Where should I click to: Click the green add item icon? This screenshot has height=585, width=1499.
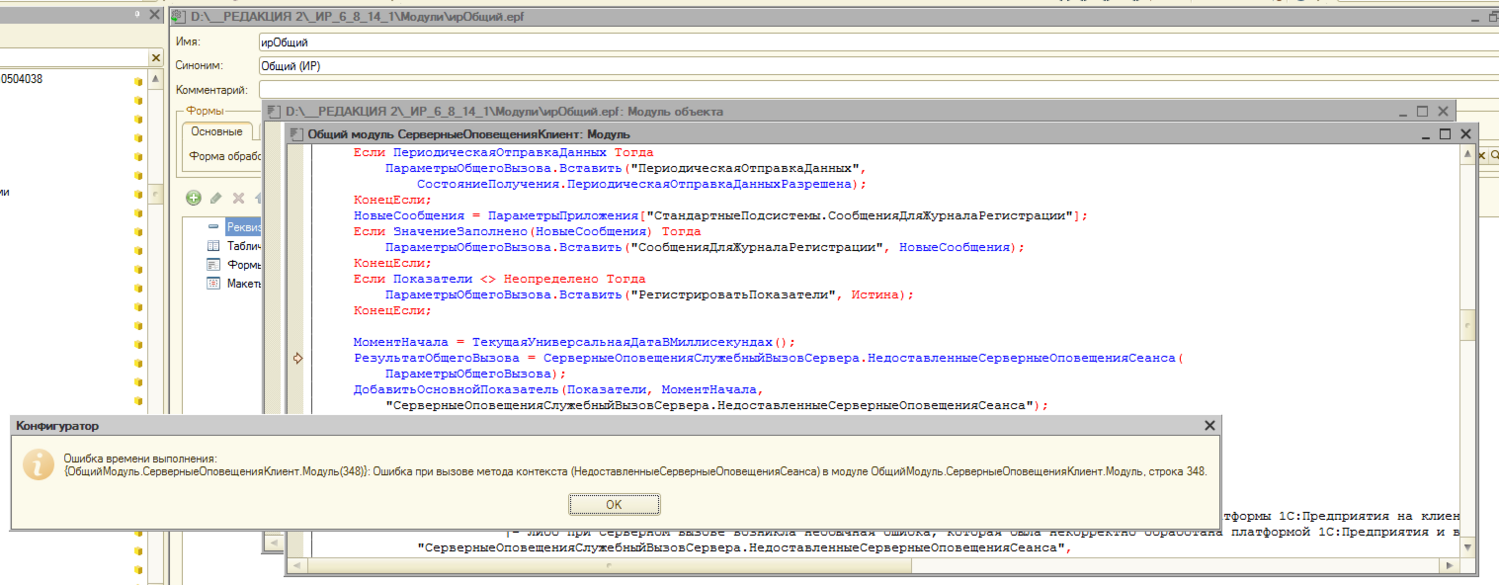click(x=194, y=199)
